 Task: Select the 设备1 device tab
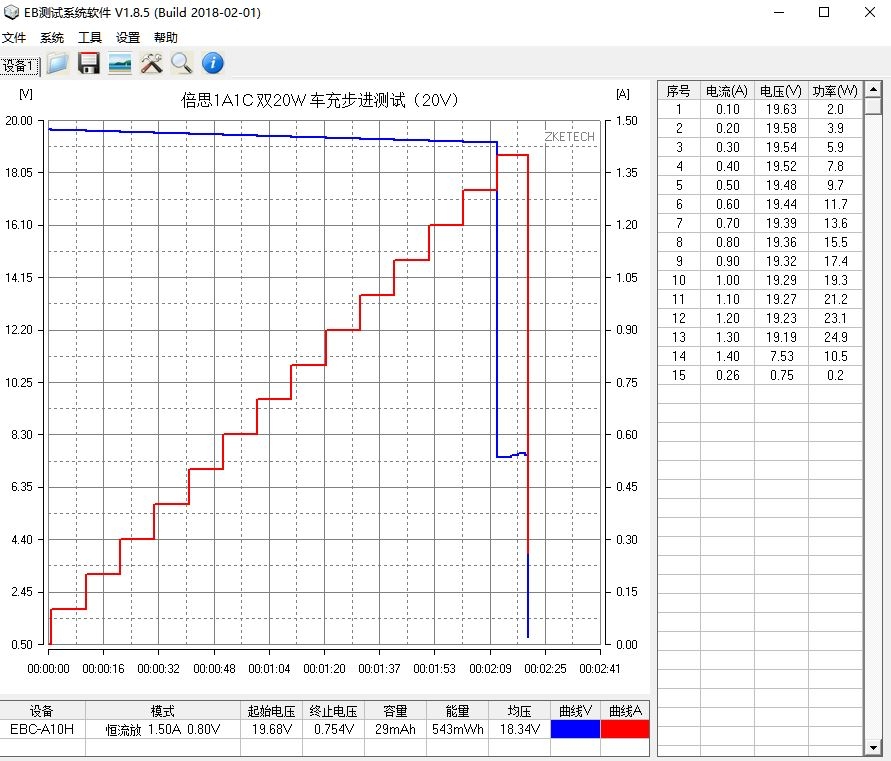(x=19, y=66)
